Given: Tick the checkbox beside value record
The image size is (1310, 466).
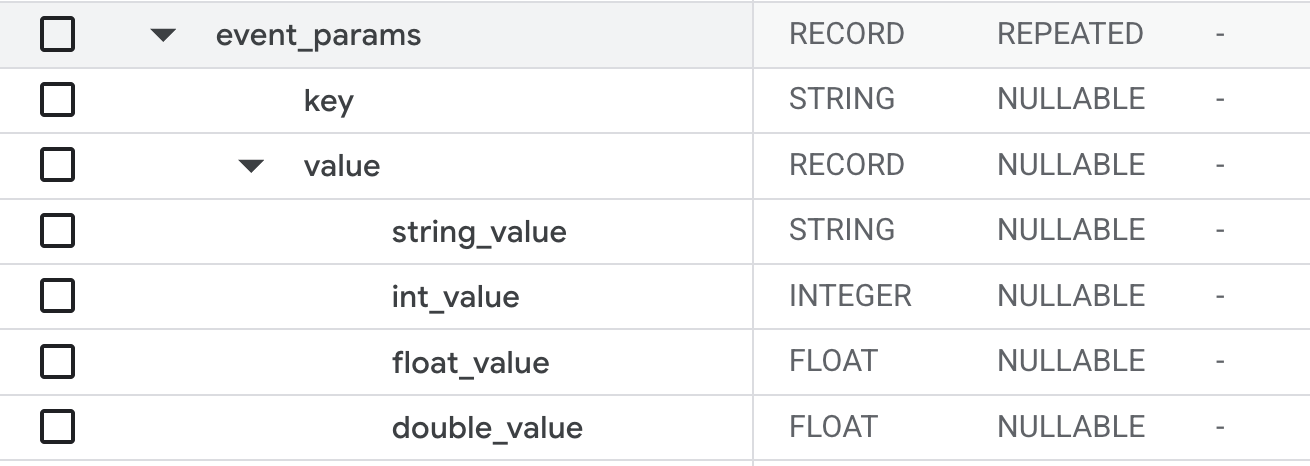Looking at the screenshot, I should 57,166.
